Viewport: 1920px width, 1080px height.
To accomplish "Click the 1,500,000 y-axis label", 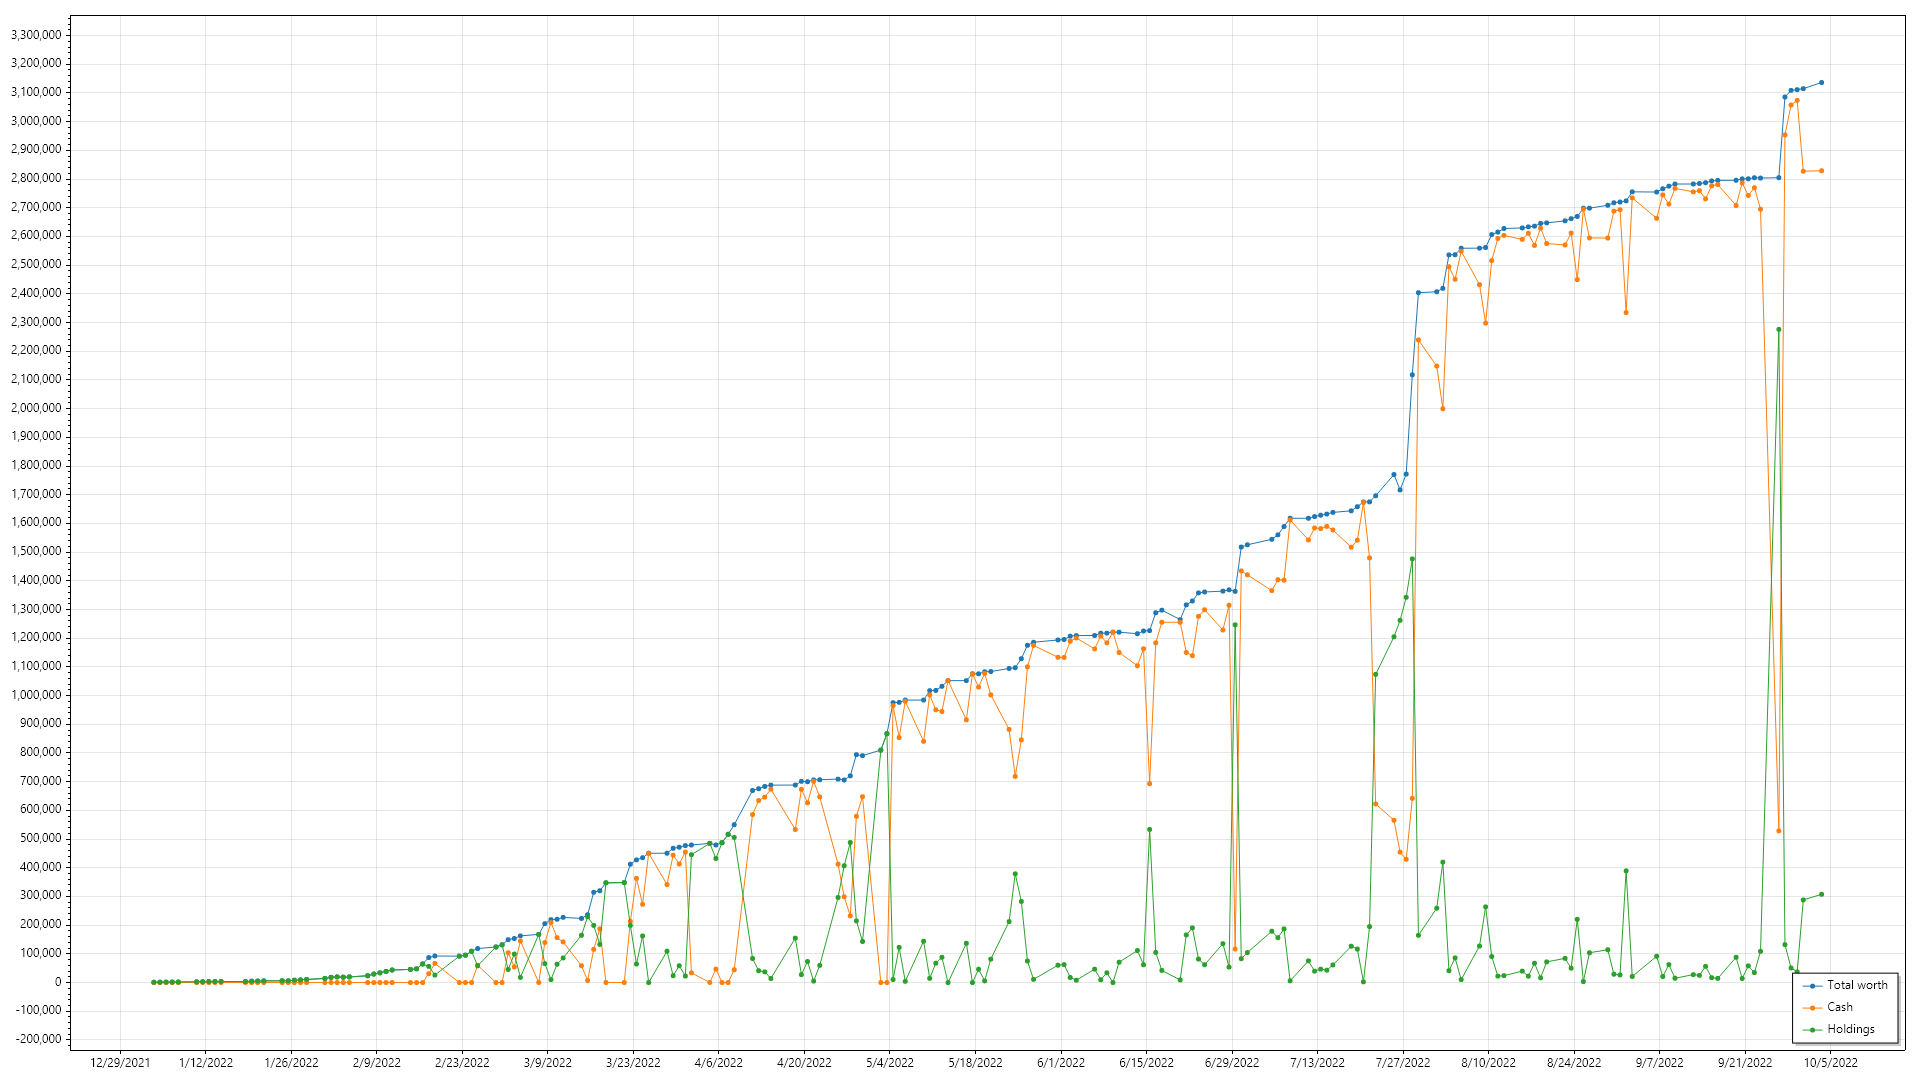I will pos(36,551).
